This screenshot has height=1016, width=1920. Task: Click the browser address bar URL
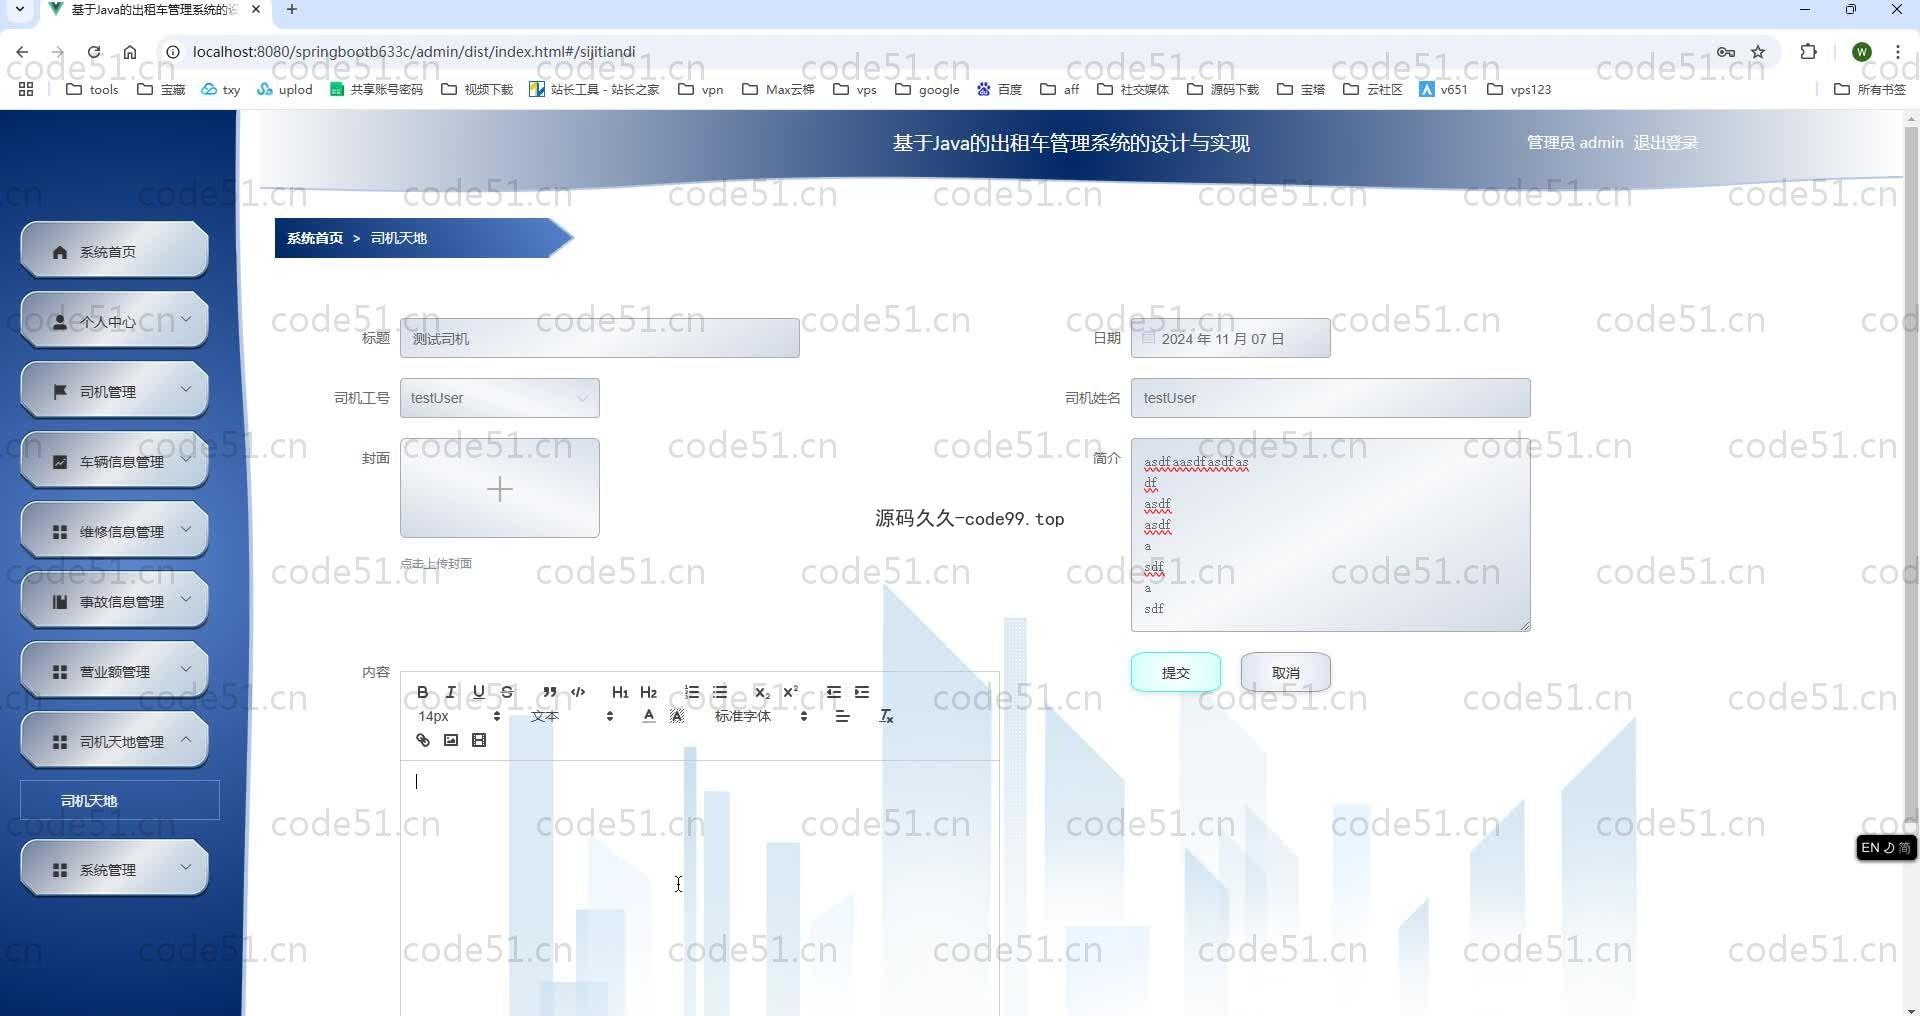tap(413, 52)
